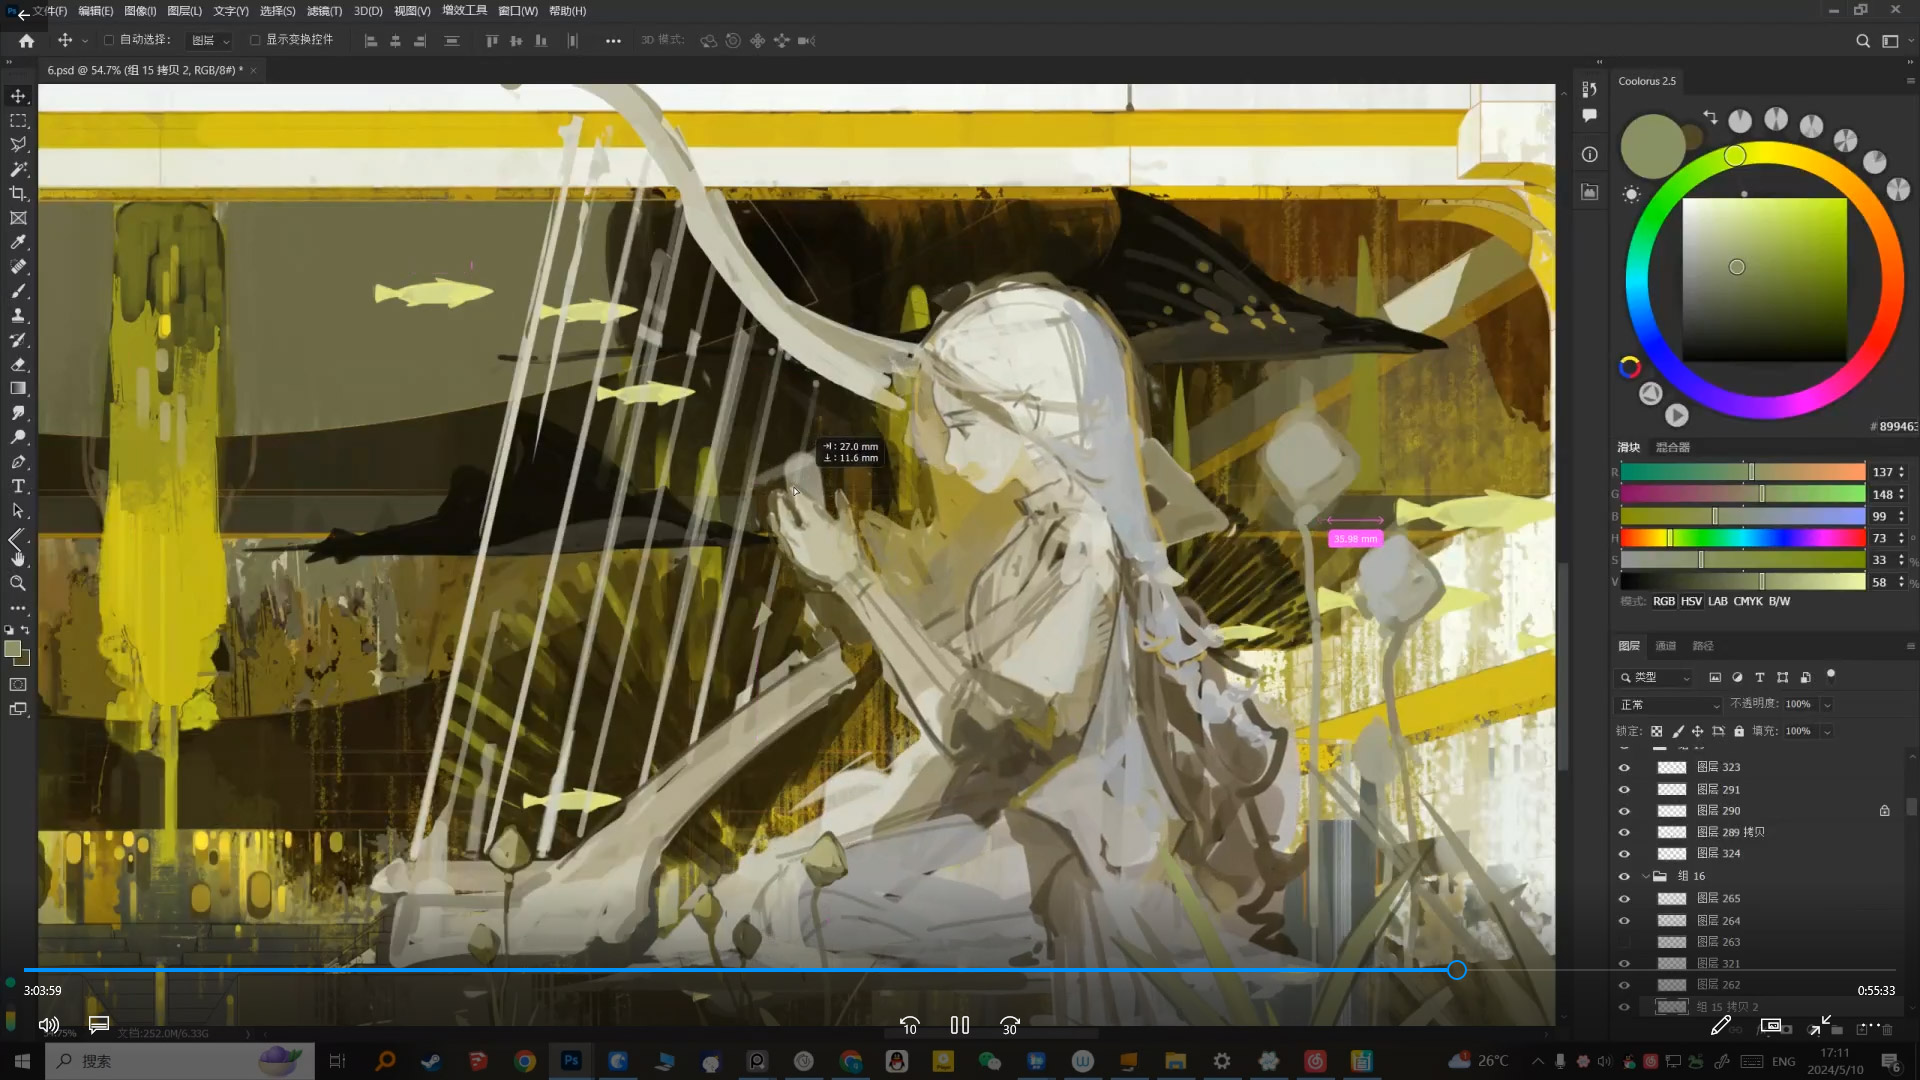Open the 填充 fill dropdown arrow
Screen dimensions: 1920x1080
click(1827, 732)
